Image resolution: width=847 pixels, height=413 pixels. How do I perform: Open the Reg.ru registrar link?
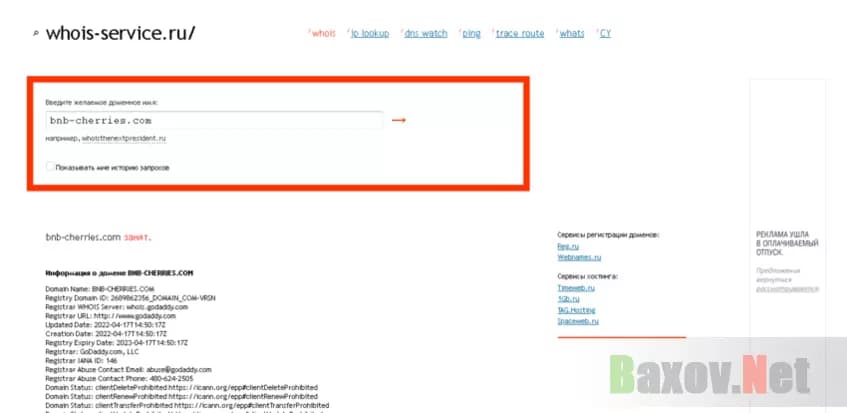(568, 245)
